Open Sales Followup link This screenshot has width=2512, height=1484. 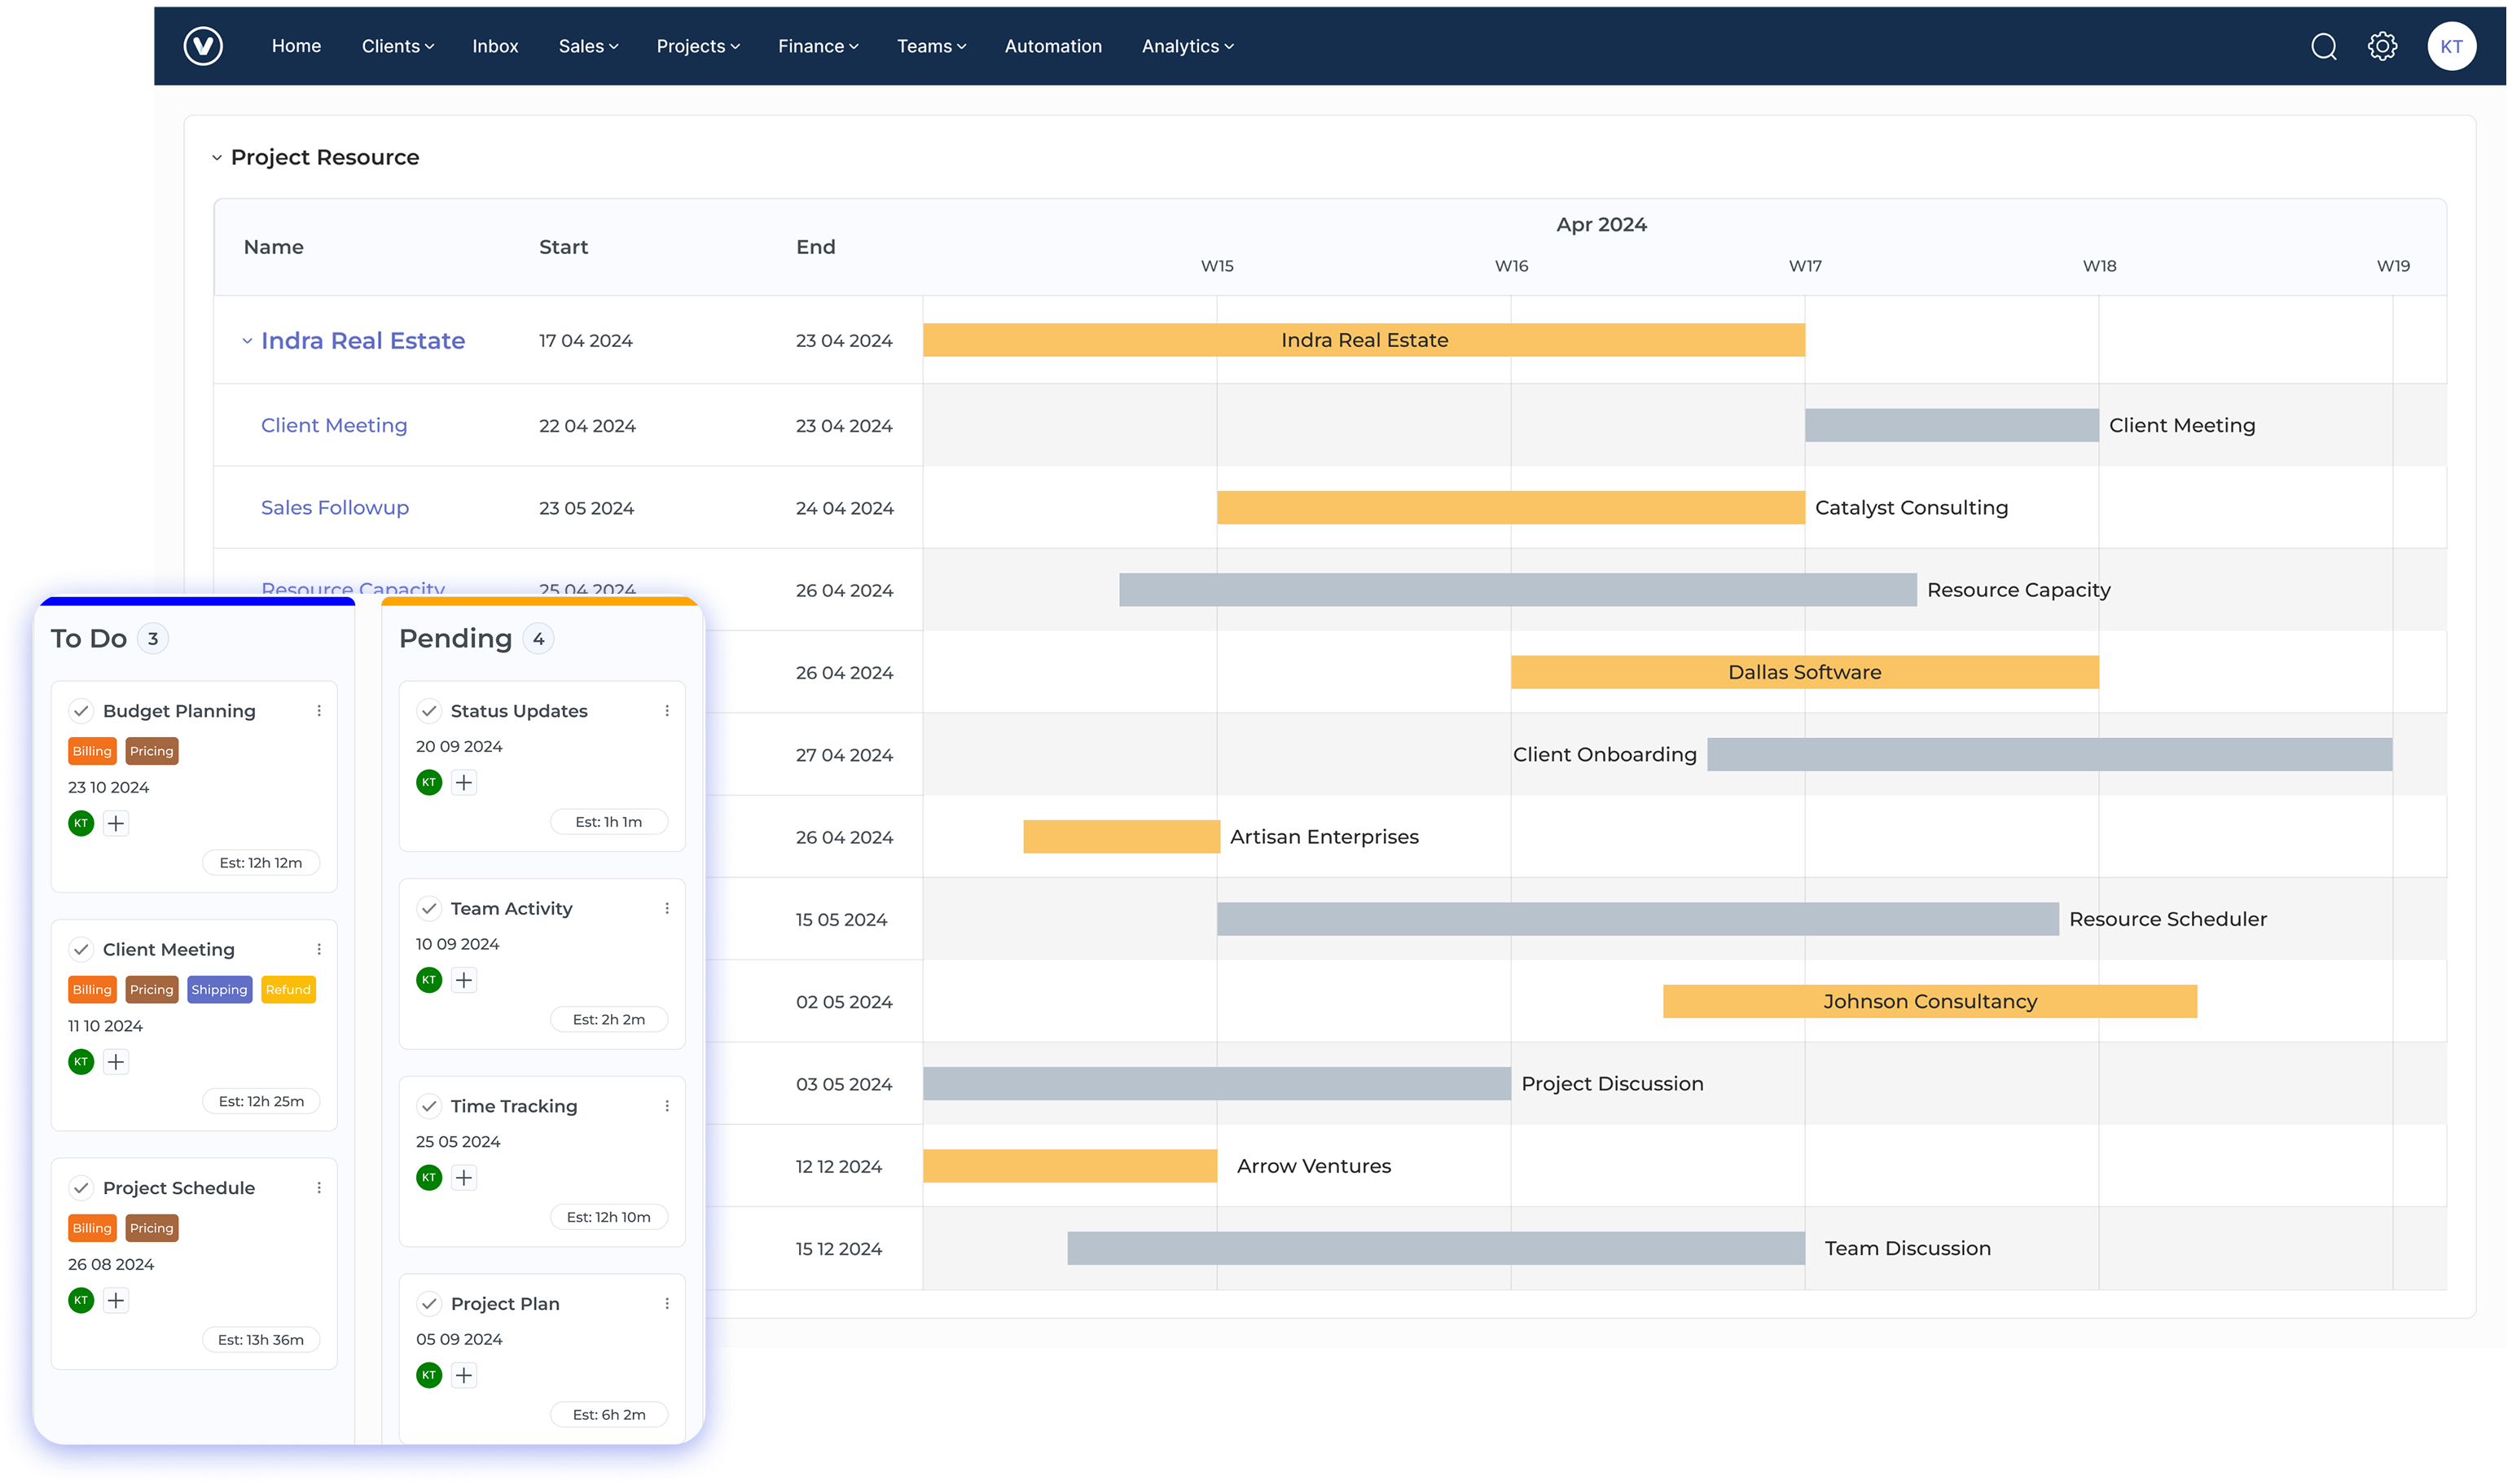click(x=335, y=508)
